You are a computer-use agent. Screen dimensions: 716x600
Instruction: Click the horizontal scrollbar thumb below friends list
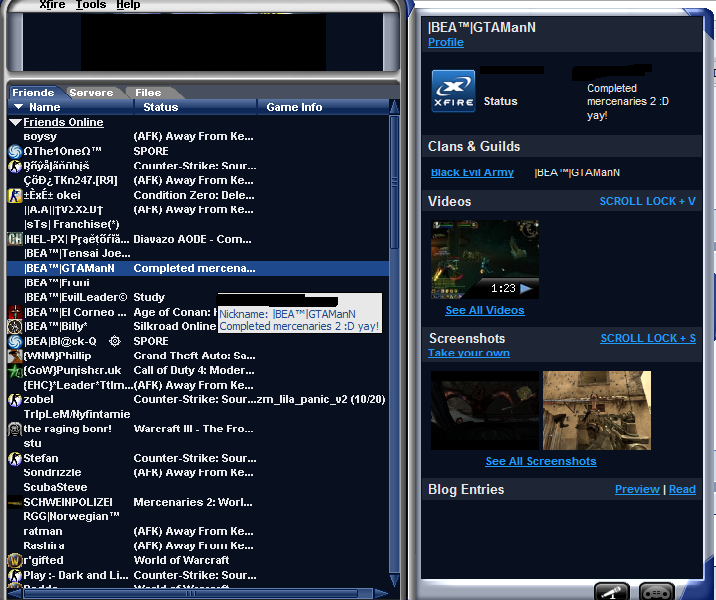[x=191, y=594]
